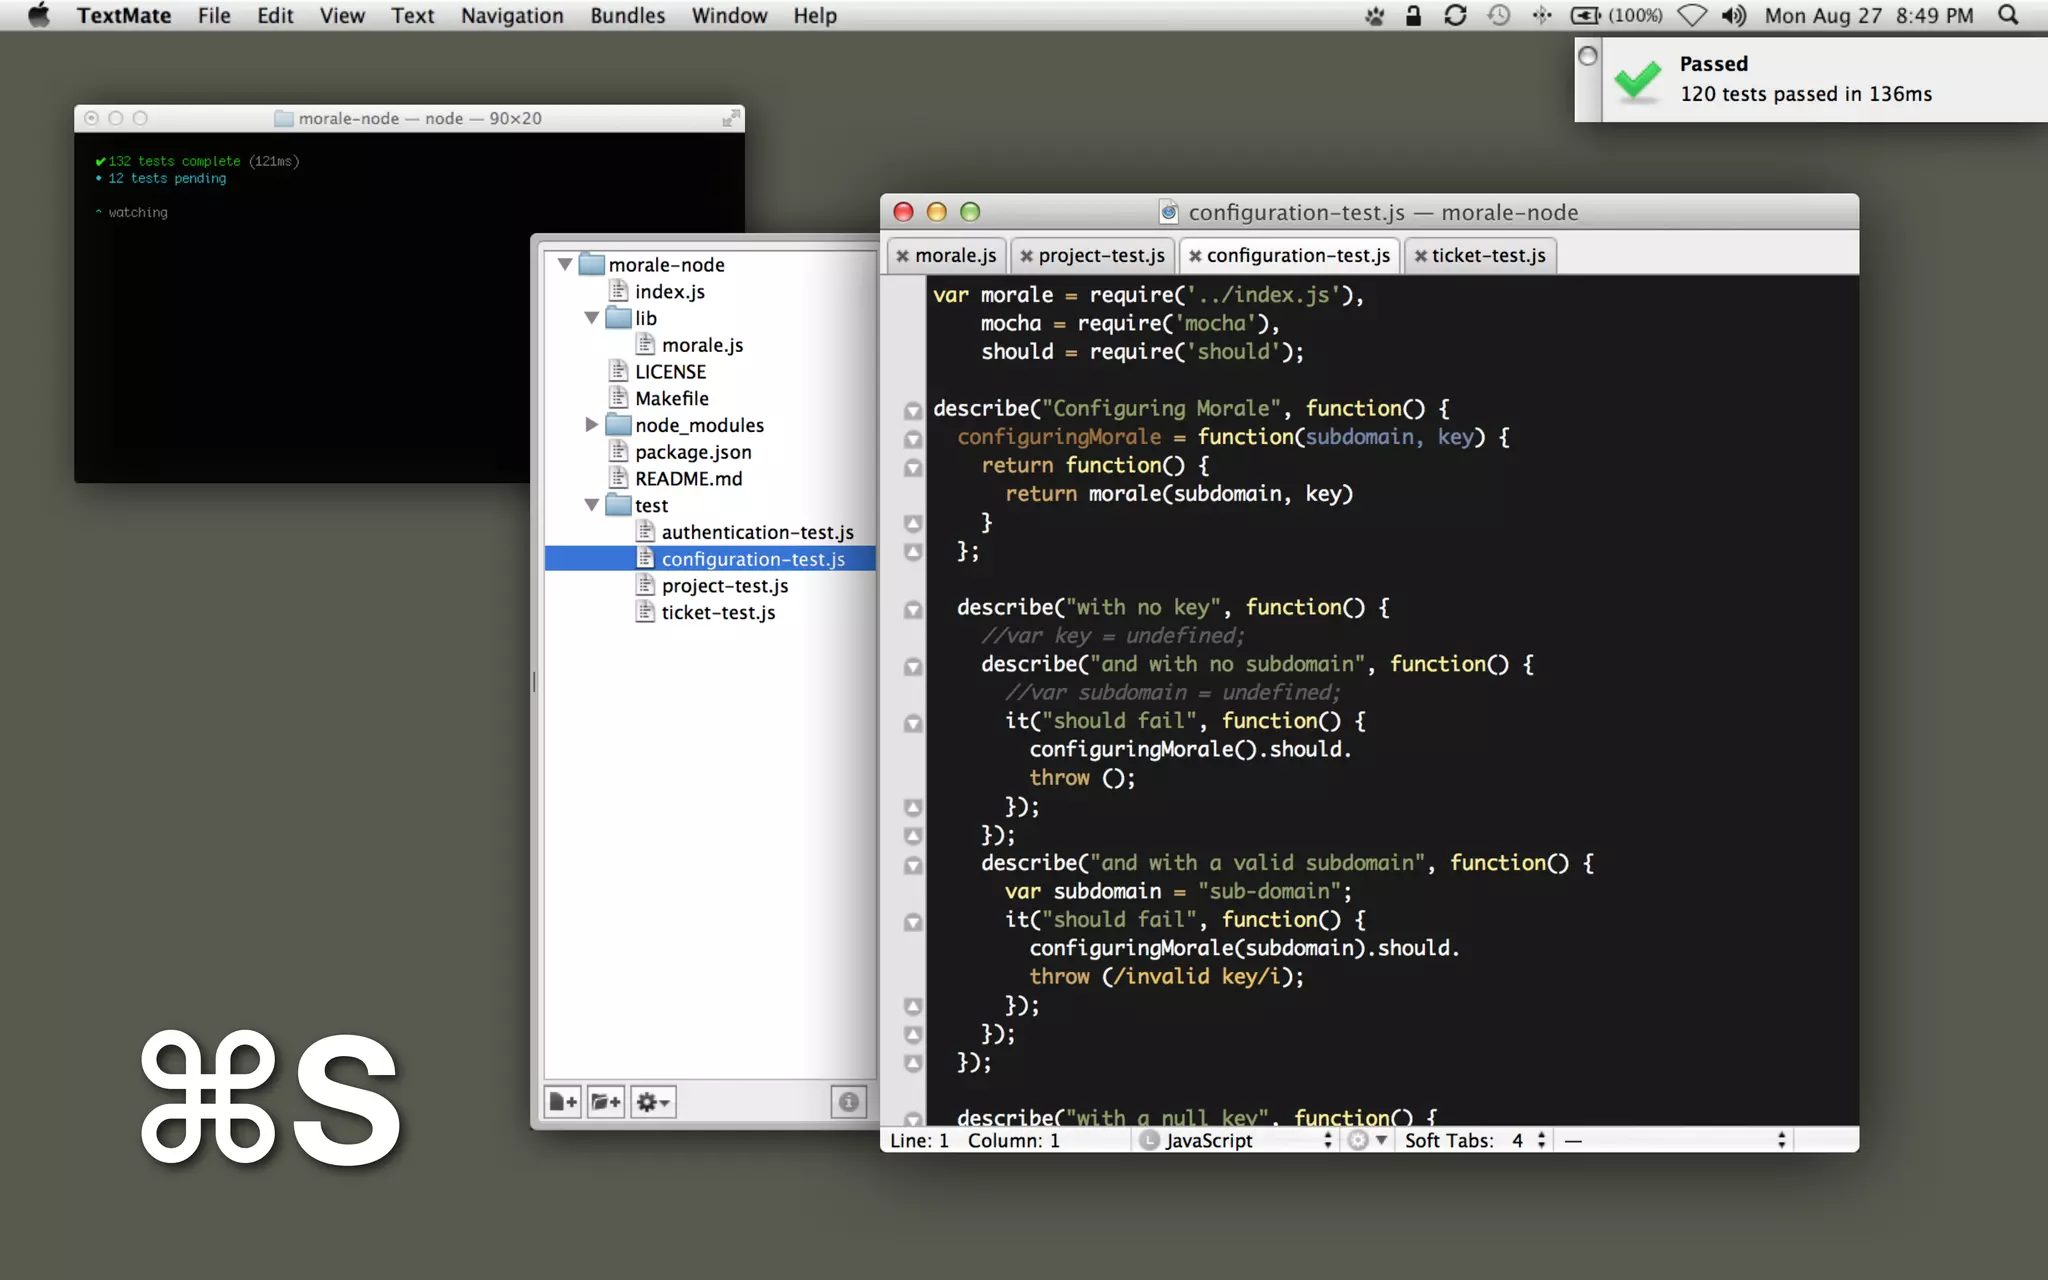Select authentication-test.js in the file tree
The height and width of the screenshot is (1280, 2048).
click(756, 532)
